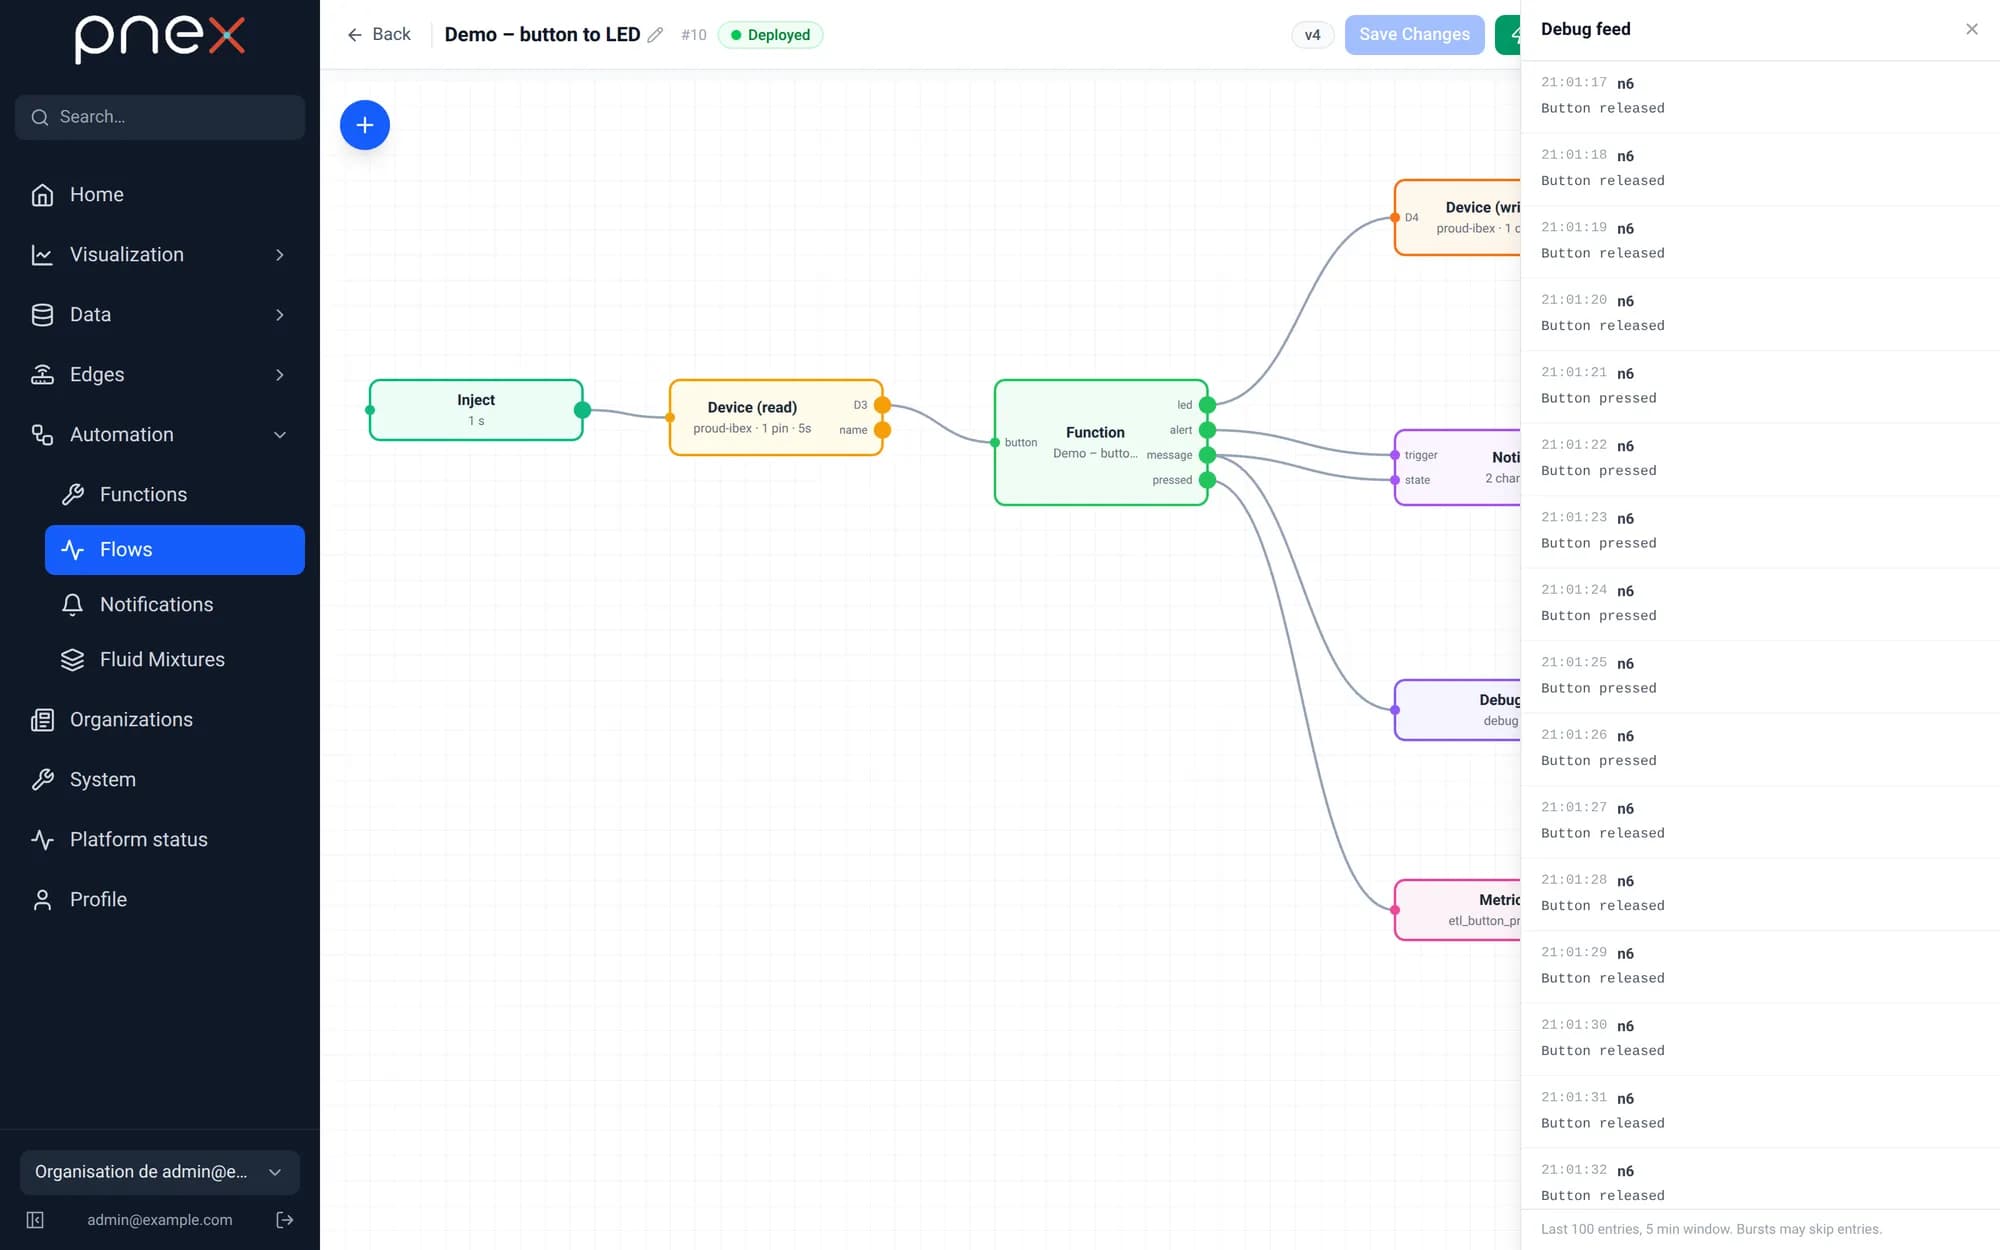This screenshot has height=1250, width=2000.
Task: Select the Debug node on canvas
Action: point(1458,710)
